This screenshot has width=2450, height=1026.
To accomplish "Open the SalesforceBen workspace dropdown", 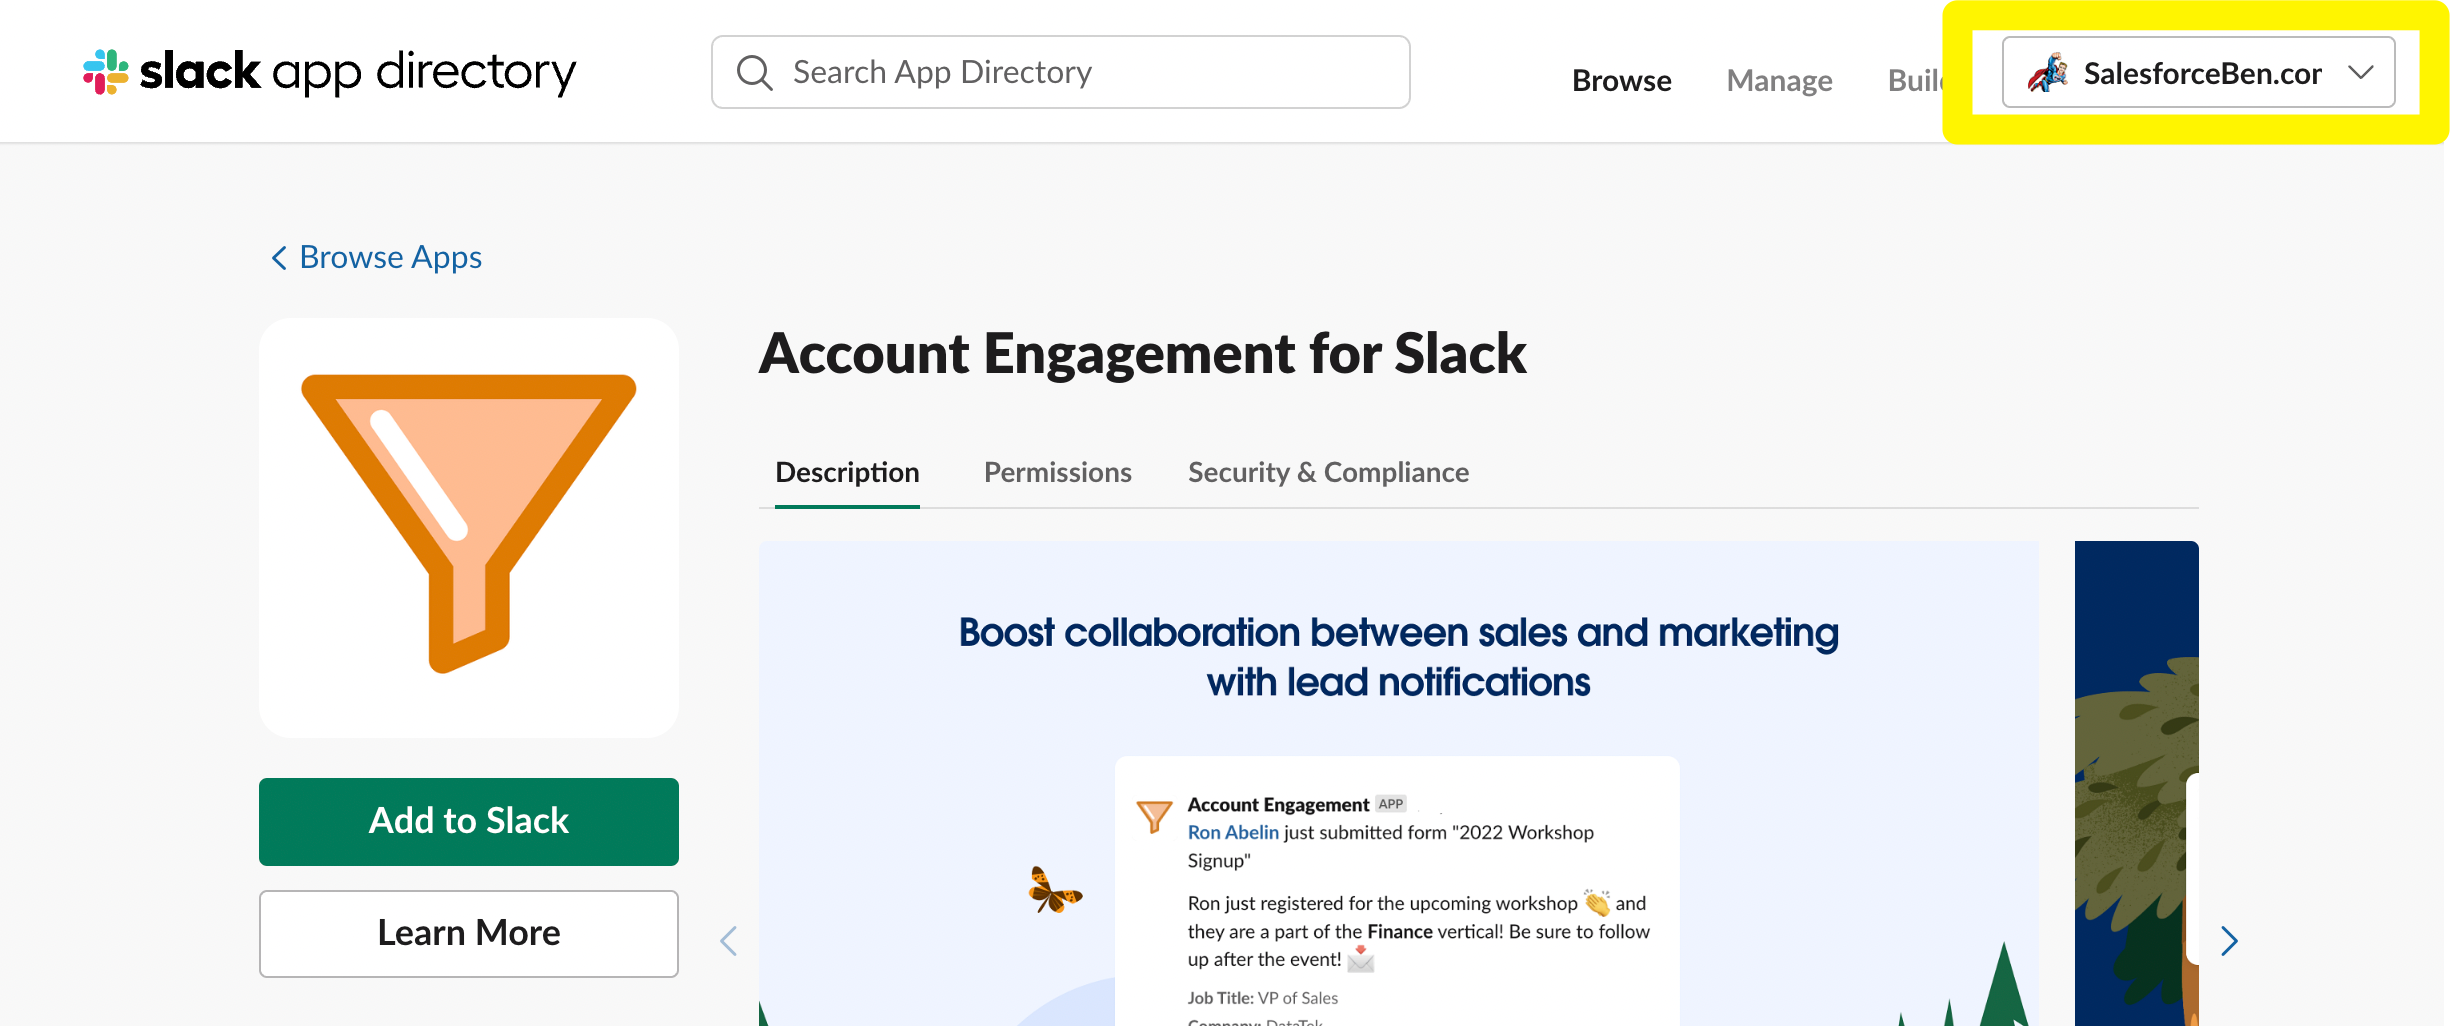I will [x=2198, y=72].
